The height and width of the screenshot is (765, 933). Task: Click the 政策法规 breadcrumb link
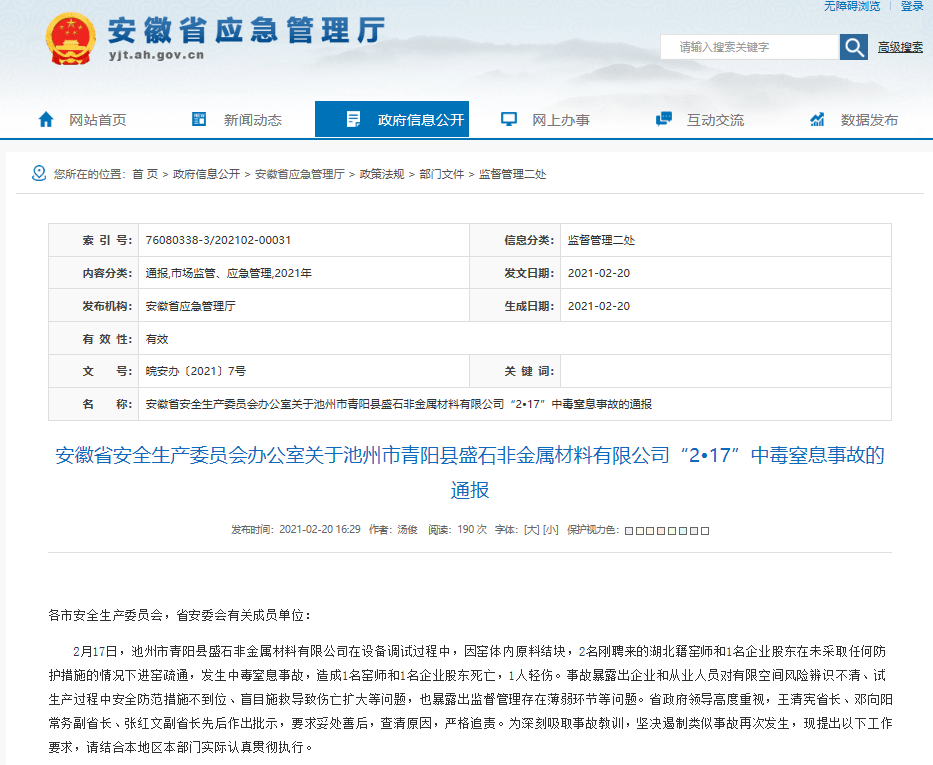tap(382, 174)
